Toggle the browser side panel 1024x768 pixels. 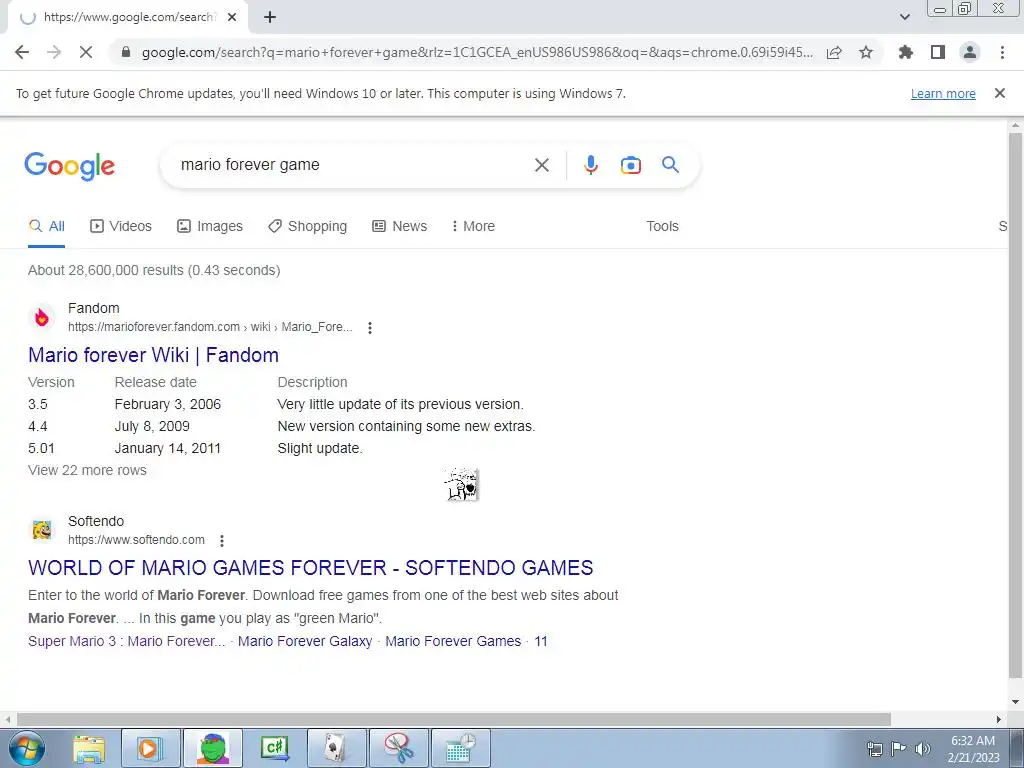coord(938,52)
